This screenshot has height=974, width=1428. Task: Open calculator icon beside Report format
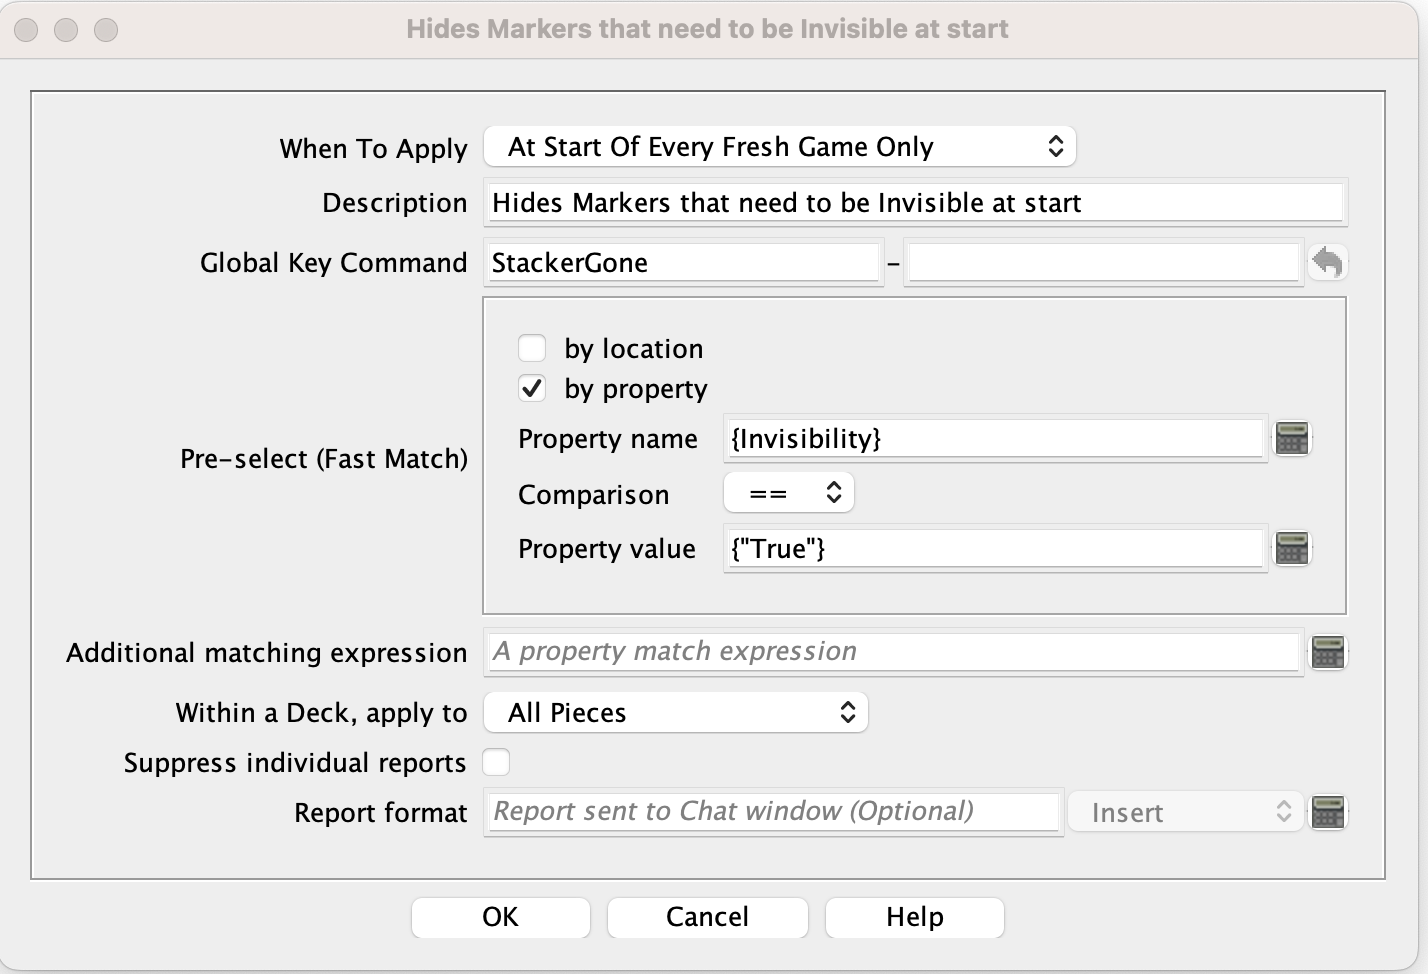[1328, 812]
